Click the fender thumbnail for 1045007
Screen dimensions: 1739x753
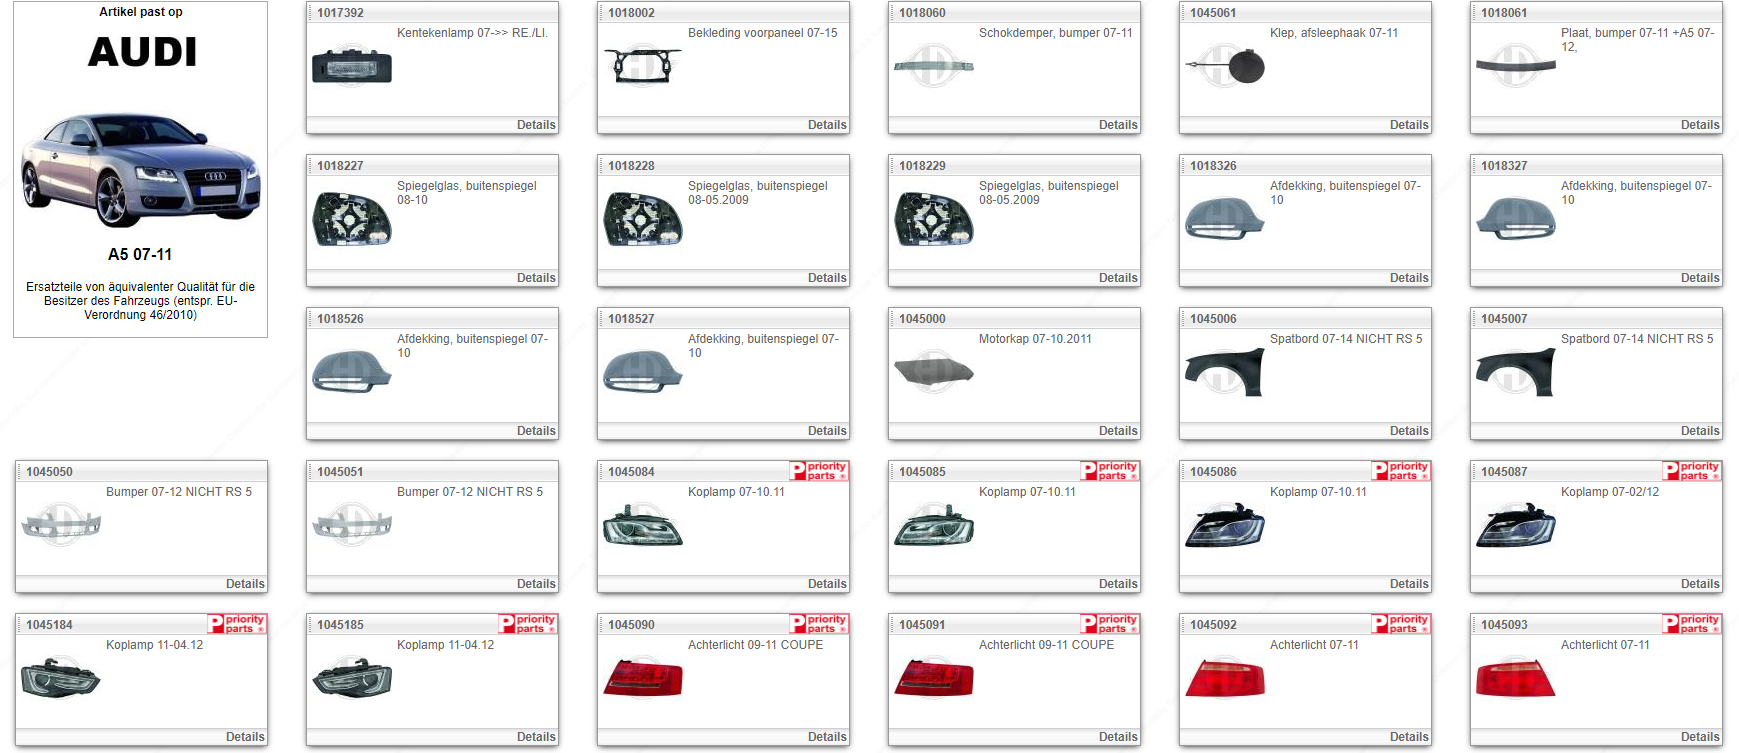pyautogui.click(x=1516, y=372)
